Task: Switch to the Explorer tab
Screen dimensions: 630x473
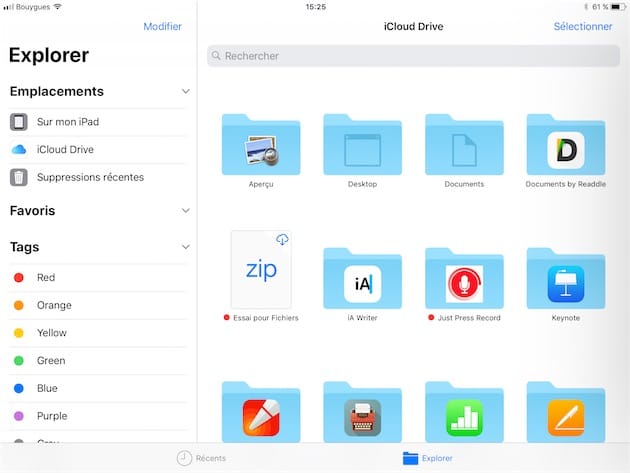Action: (x=428, y=458)
